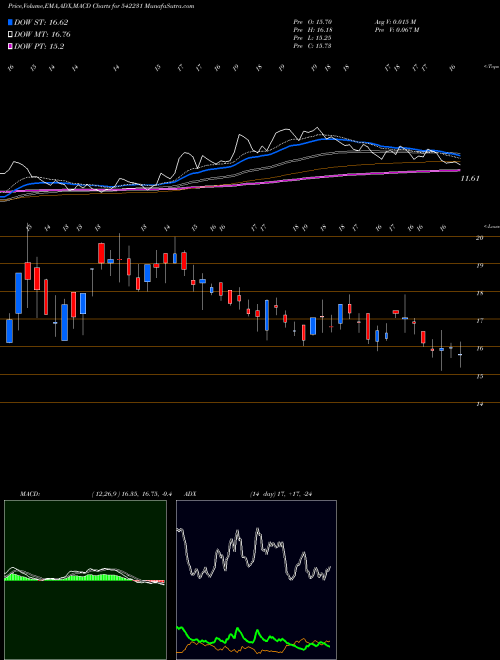Click the 'Avg V: 0.015 M' value
Screen dimensions: 500x660
395,21
